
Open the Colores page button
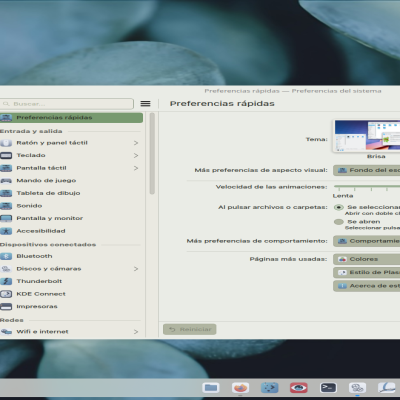point(367,259)
